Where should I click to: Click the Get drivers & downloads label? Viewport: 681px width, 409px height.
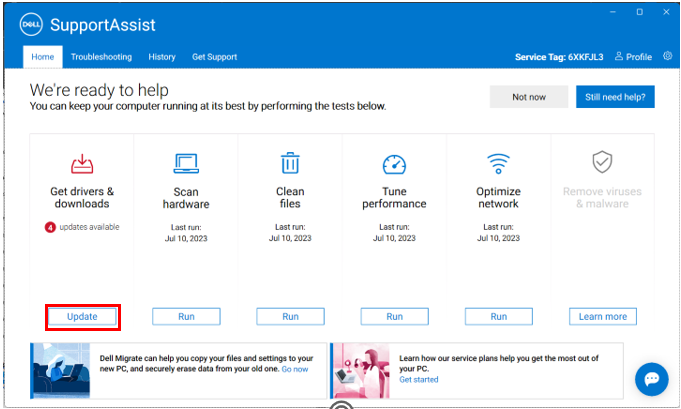click(x=82, y=198)
